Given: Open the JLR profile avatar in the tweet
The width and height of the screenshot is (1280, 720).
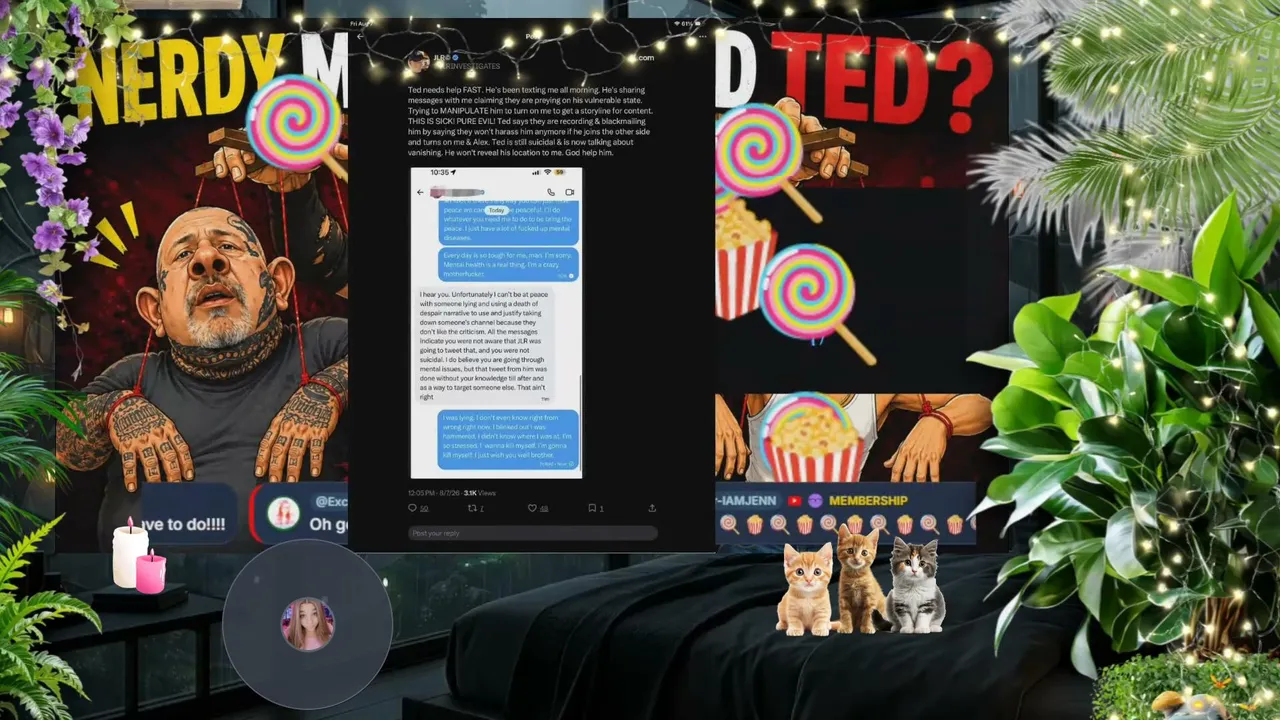Looking at the screenshot, I should coord(418,62).
